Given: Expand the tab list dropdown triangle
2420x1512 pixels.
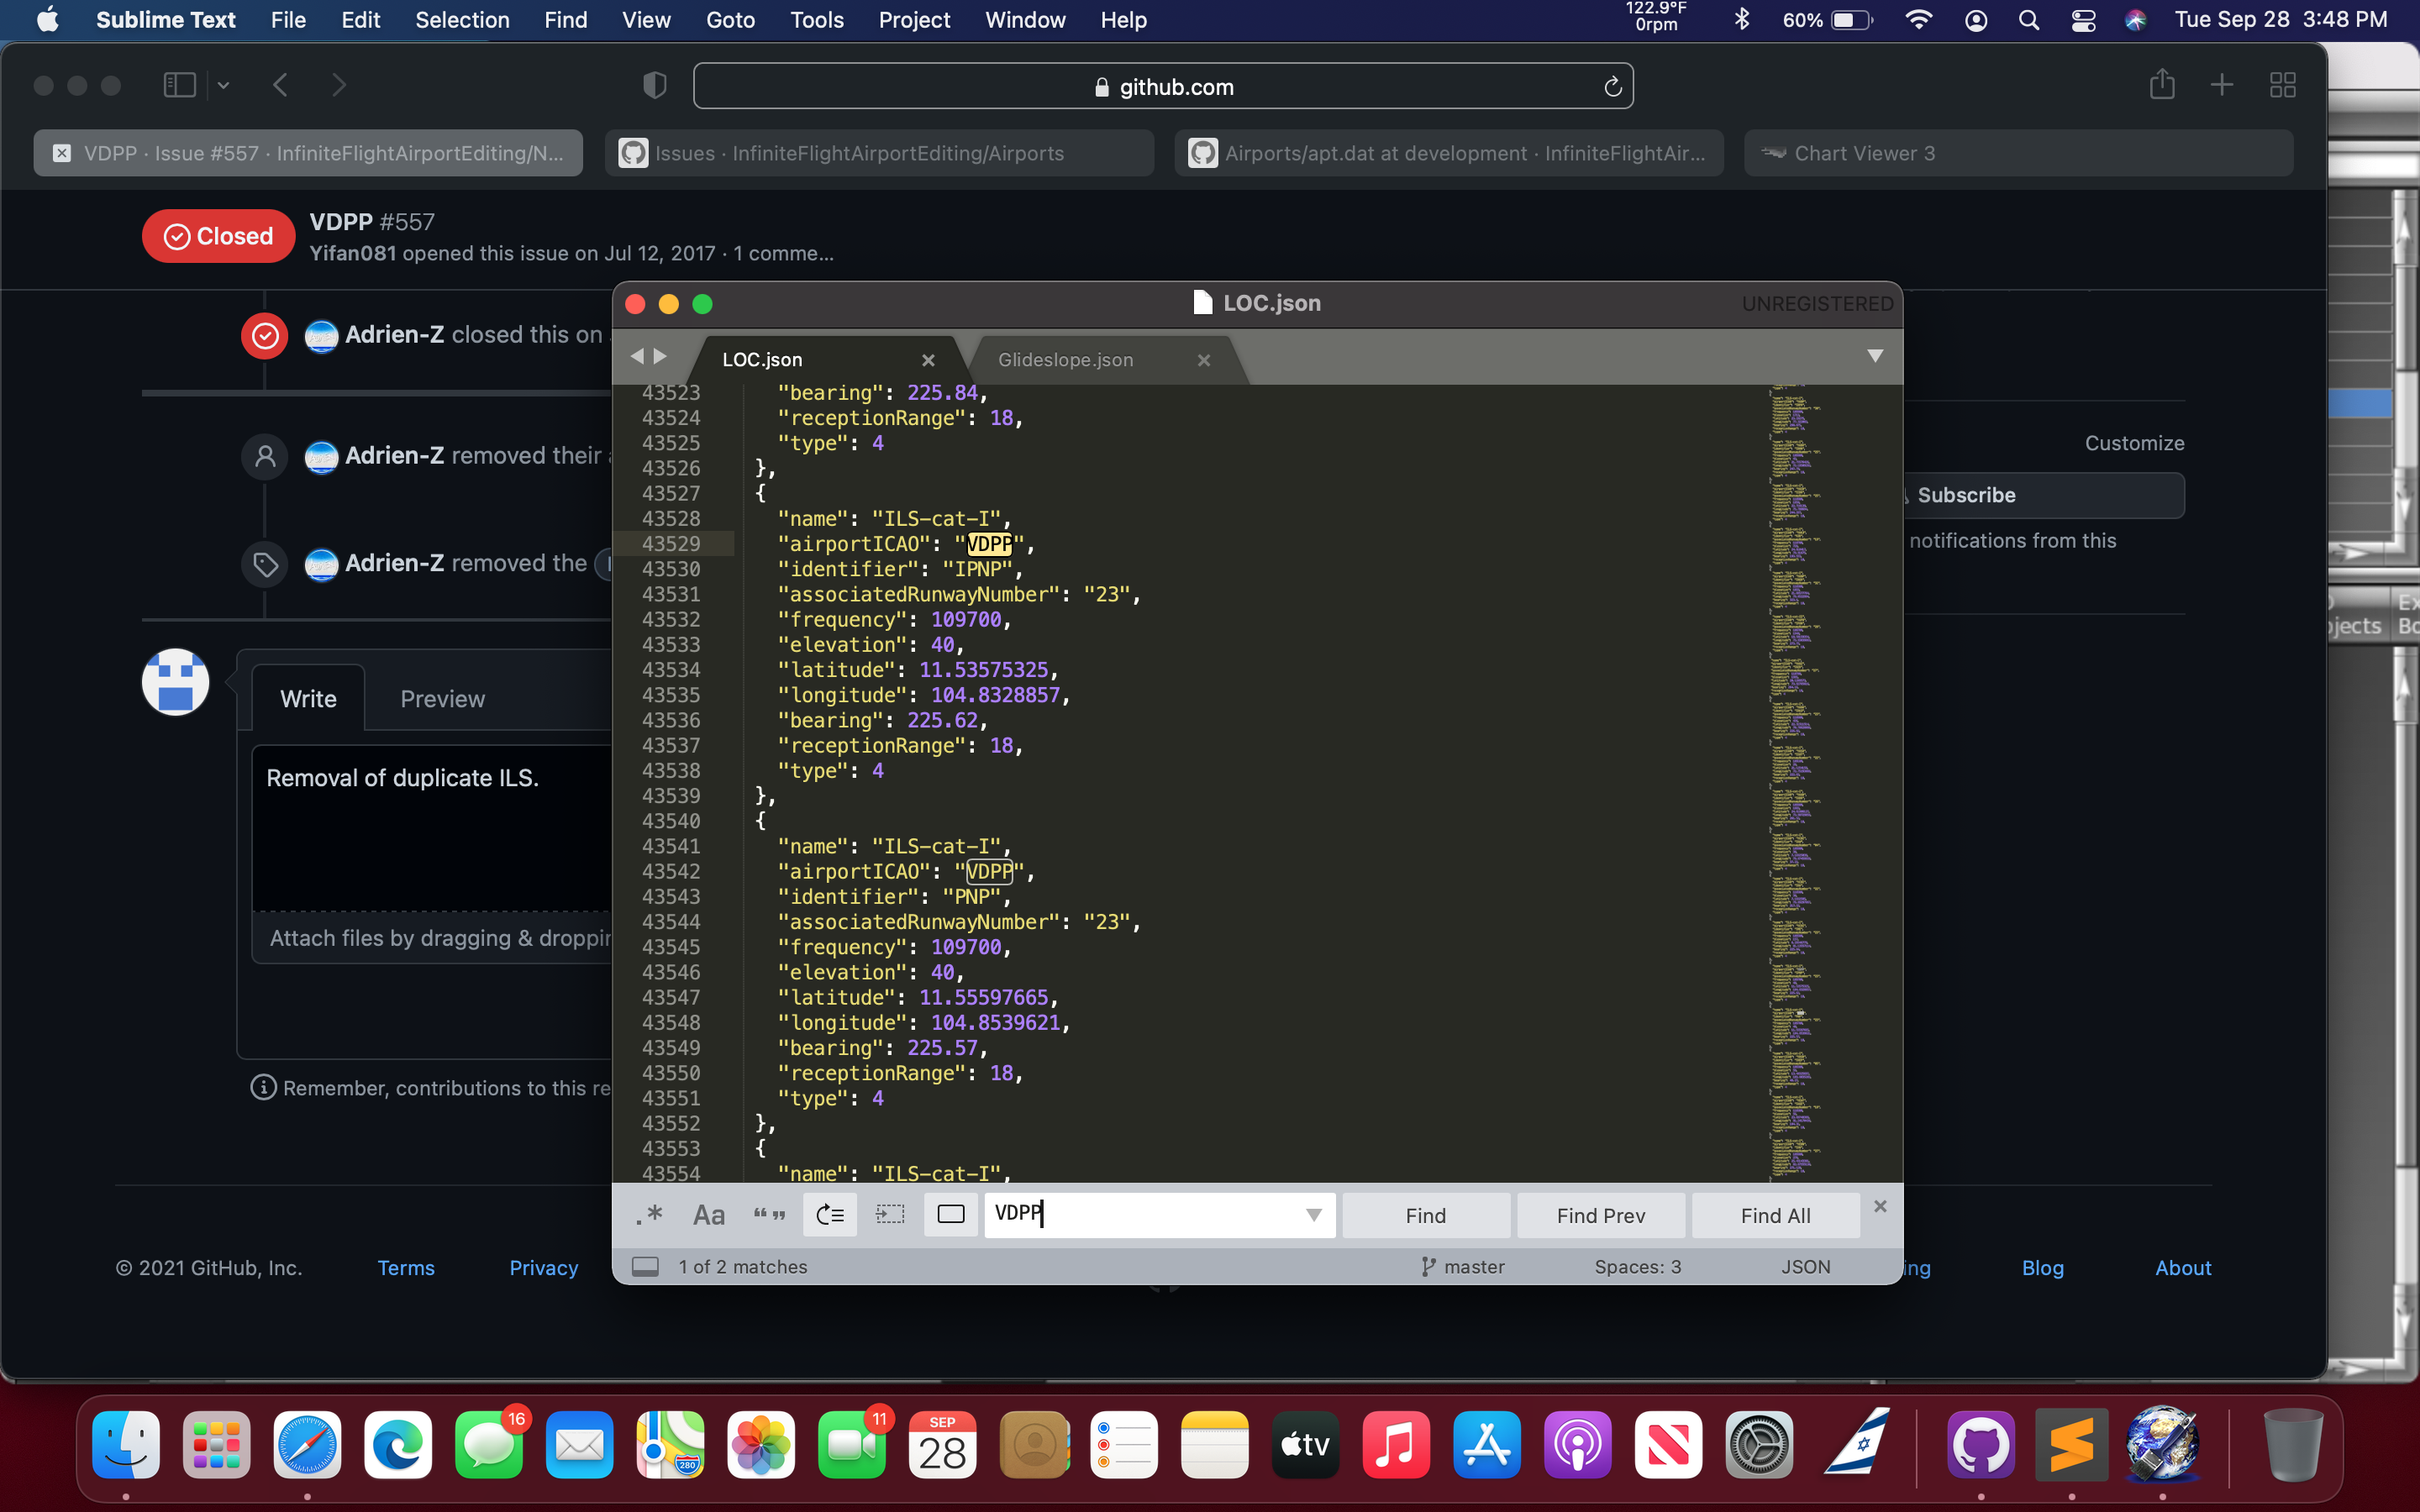Looking at the screenshot, I should coord(1875,357).
